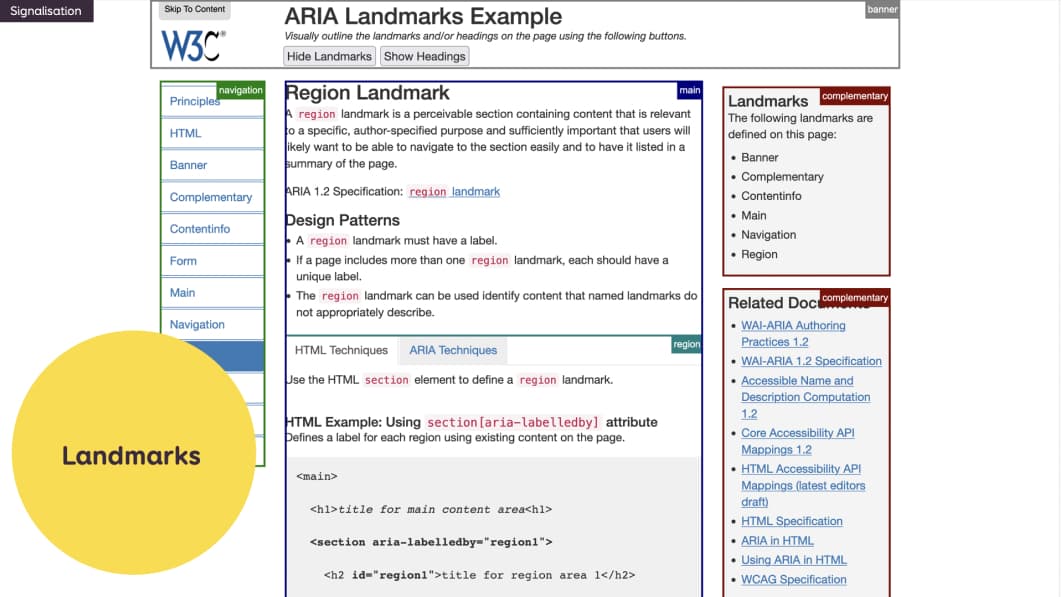Open the Navigation landmark page link
1061x597 pixels.
tap(197, 325)
